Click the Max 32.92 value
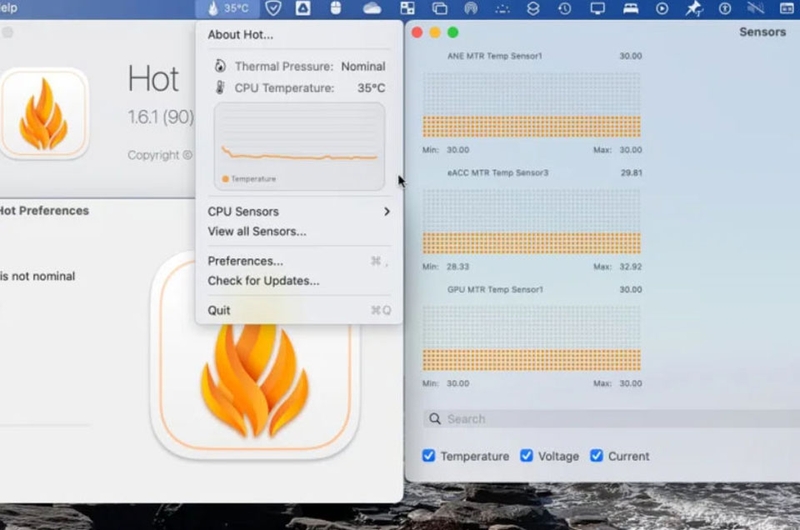 coord(631,266)
